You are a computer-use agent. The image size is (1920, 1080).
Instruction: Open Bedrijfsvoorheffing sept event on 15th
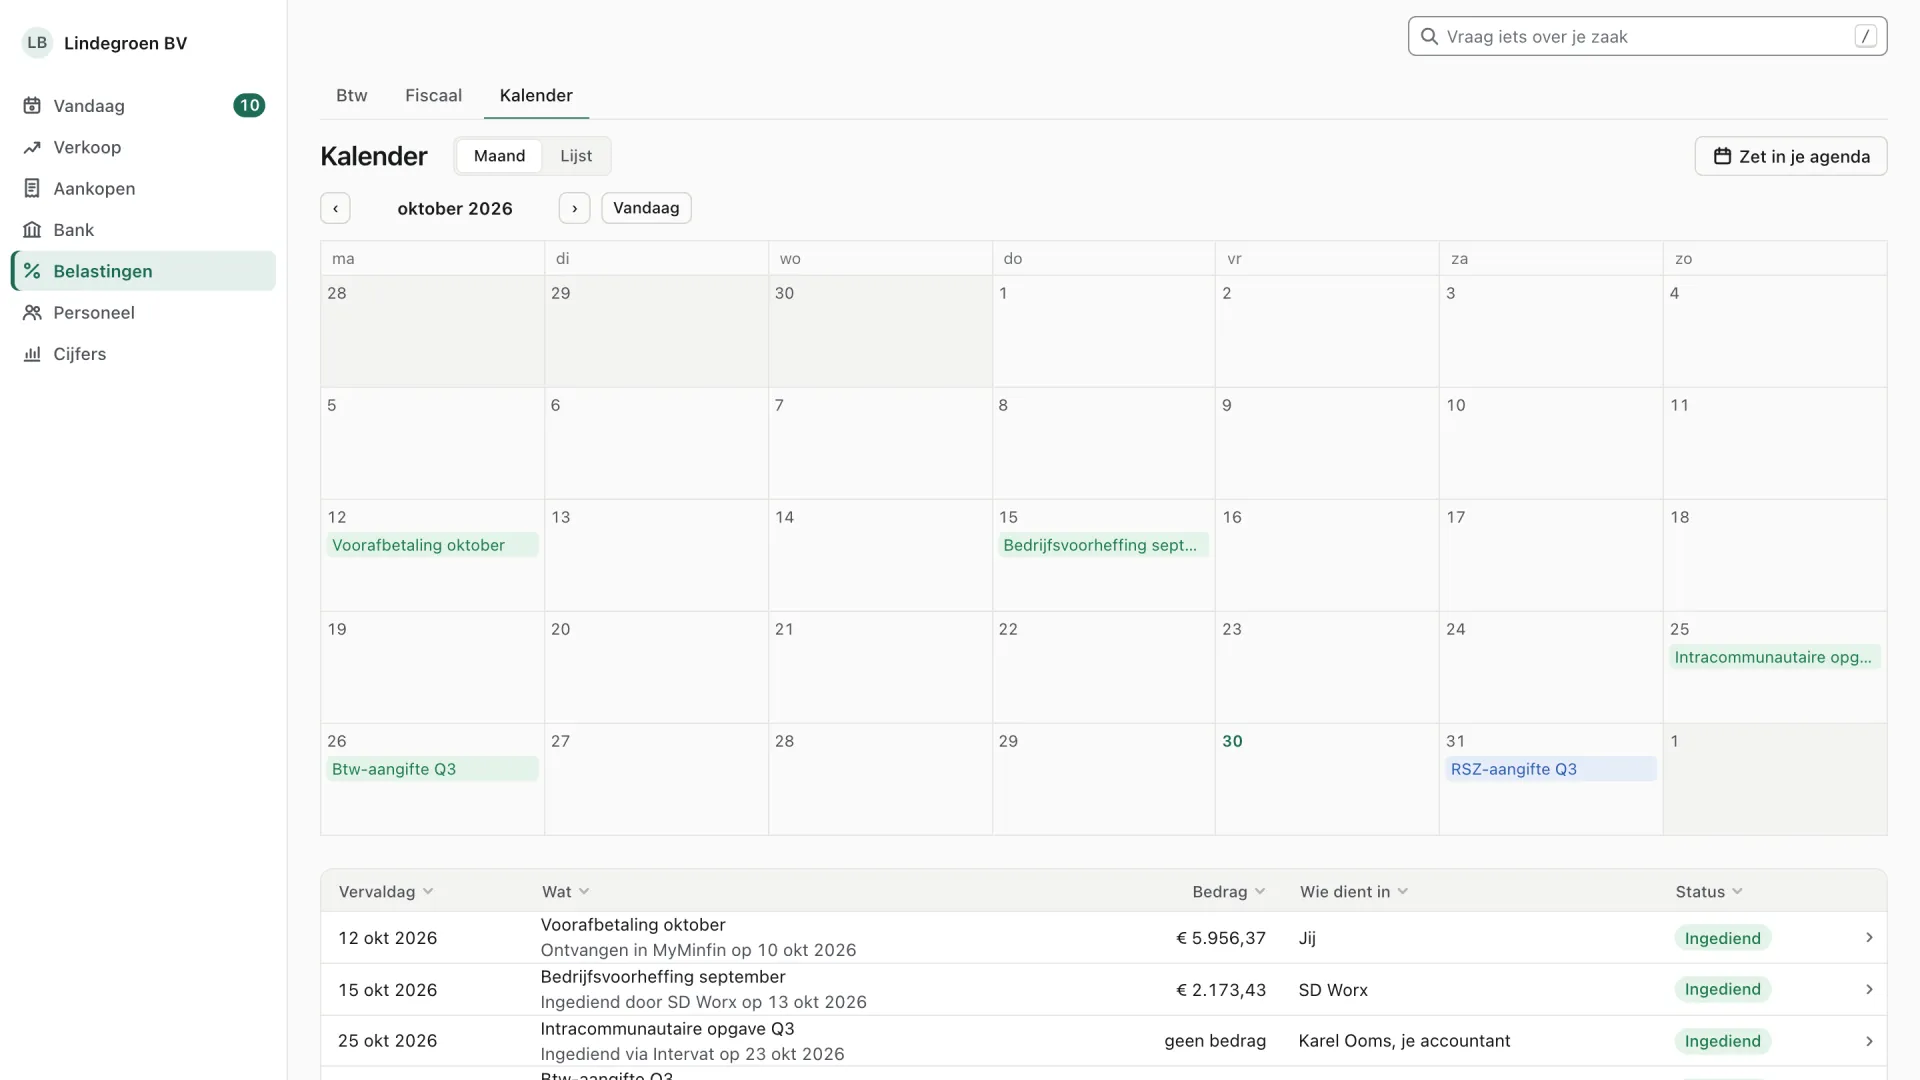click(x=1103, y=545)
